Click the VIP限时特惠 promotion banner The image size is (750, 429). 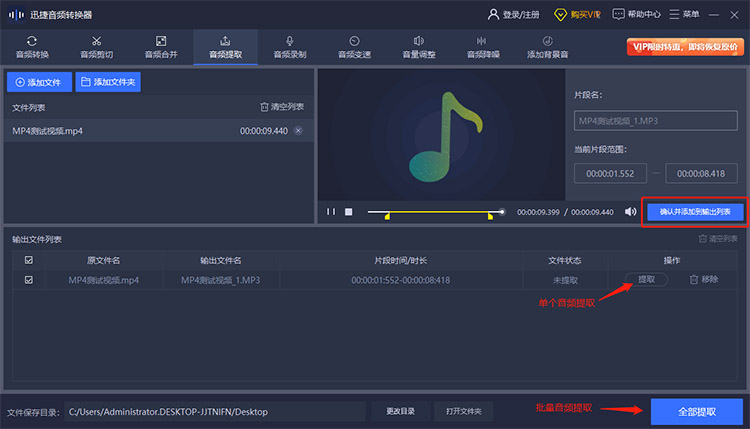click(x=685, y=47)
